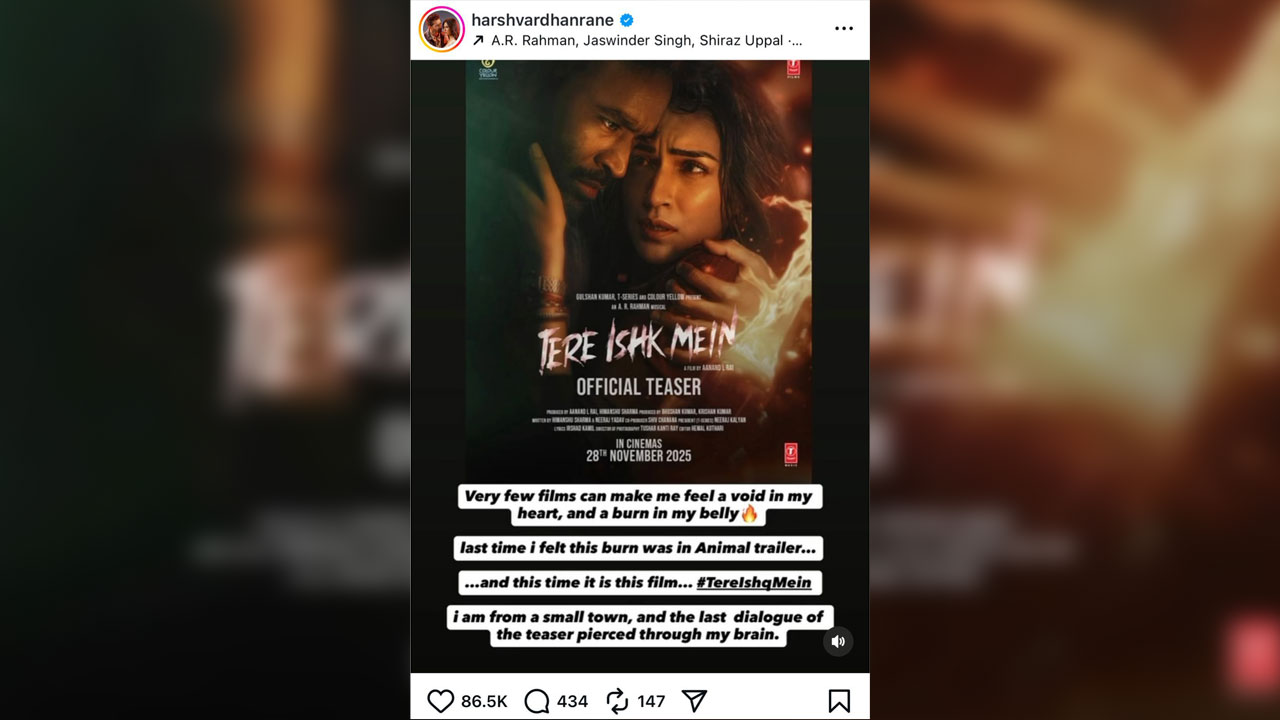
Task: Repost using the arrows icon
Action: point(617,701)
